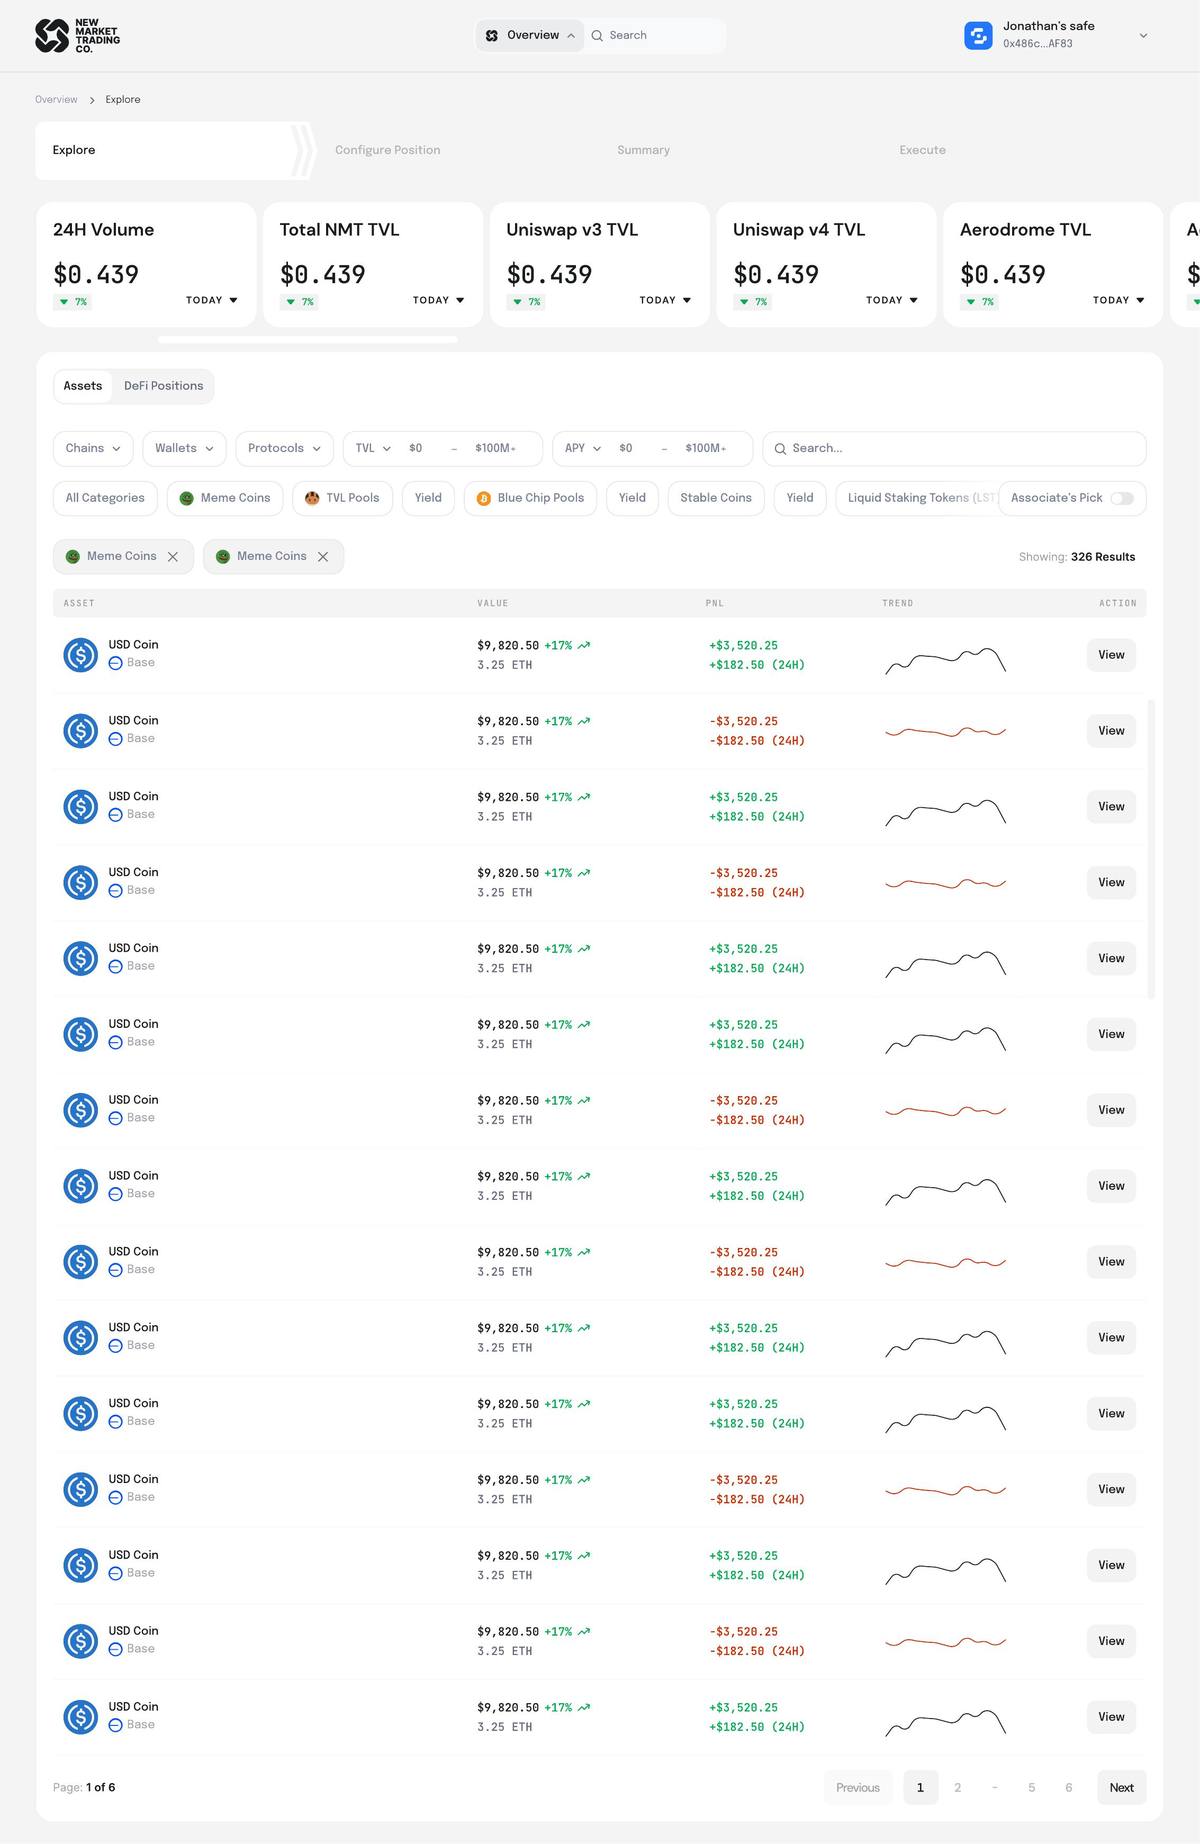The image size is (1200, 1844).
Task: Click the horizontal scrollbar under the stat cards
Action: pyautogui.click(x=307, y=340)
